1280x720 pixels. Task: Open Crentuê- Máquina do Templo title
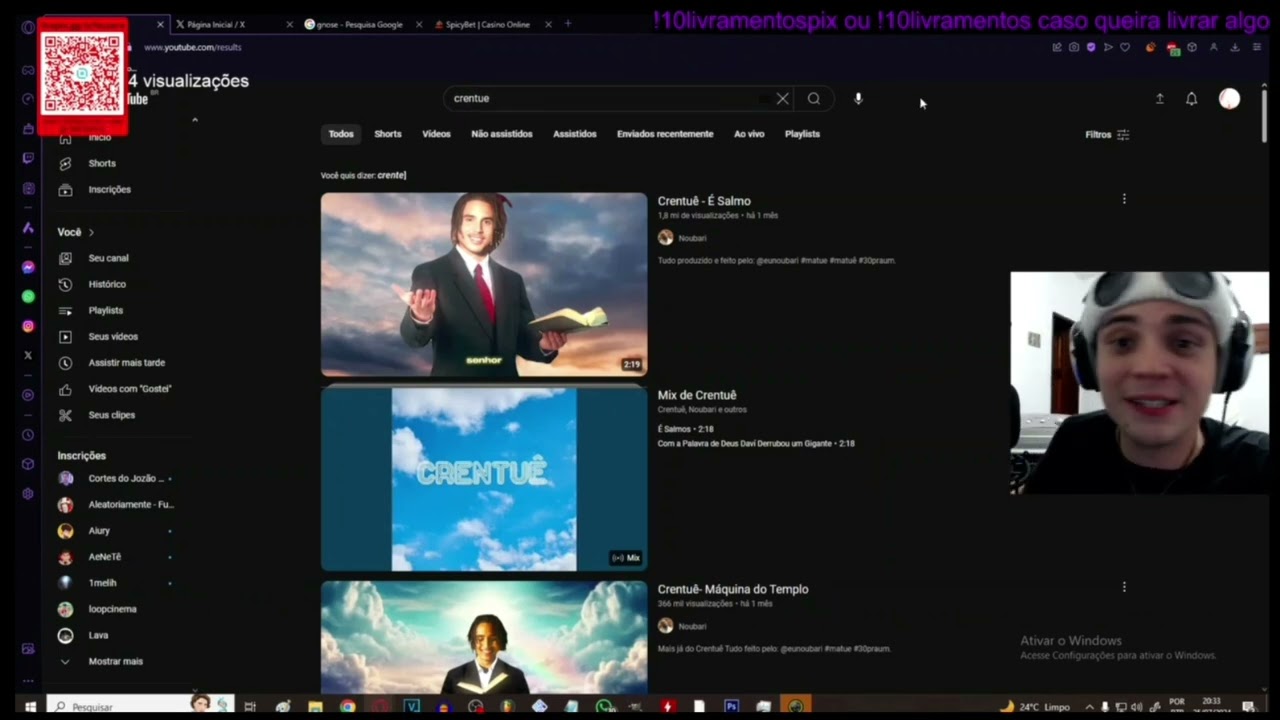[x=733, y=589]
